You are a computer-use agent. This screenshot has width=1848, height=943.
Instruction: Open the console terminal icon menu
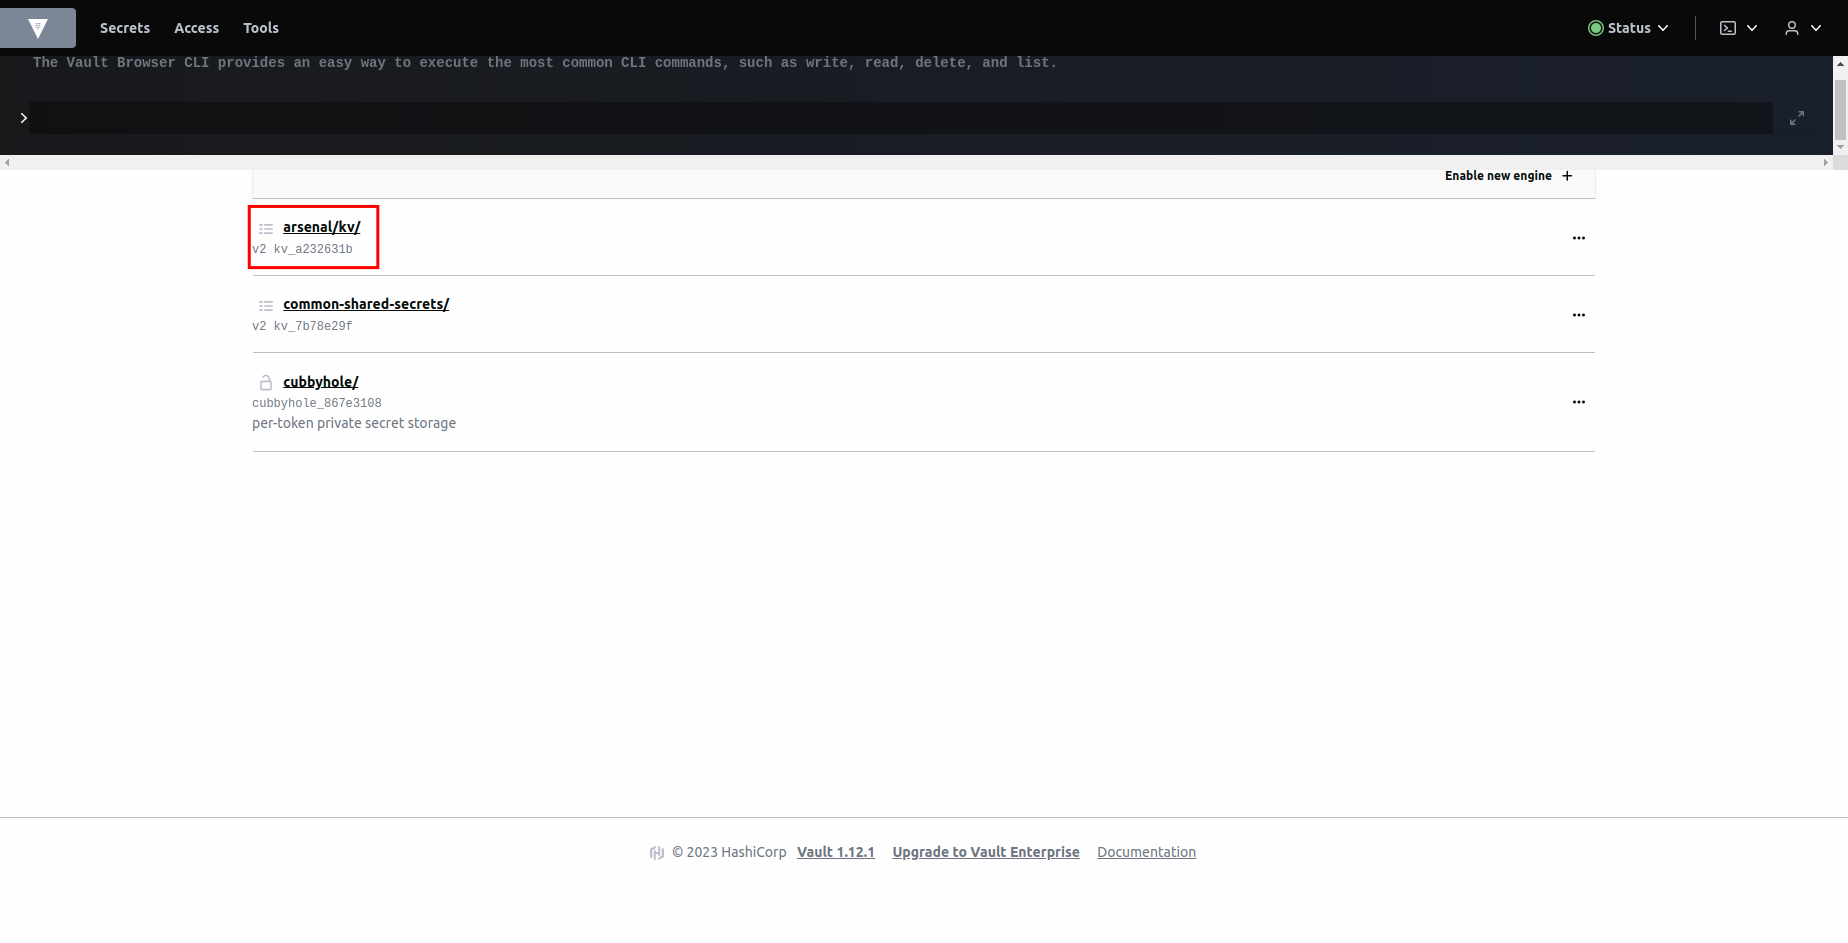pos(1737,28)
